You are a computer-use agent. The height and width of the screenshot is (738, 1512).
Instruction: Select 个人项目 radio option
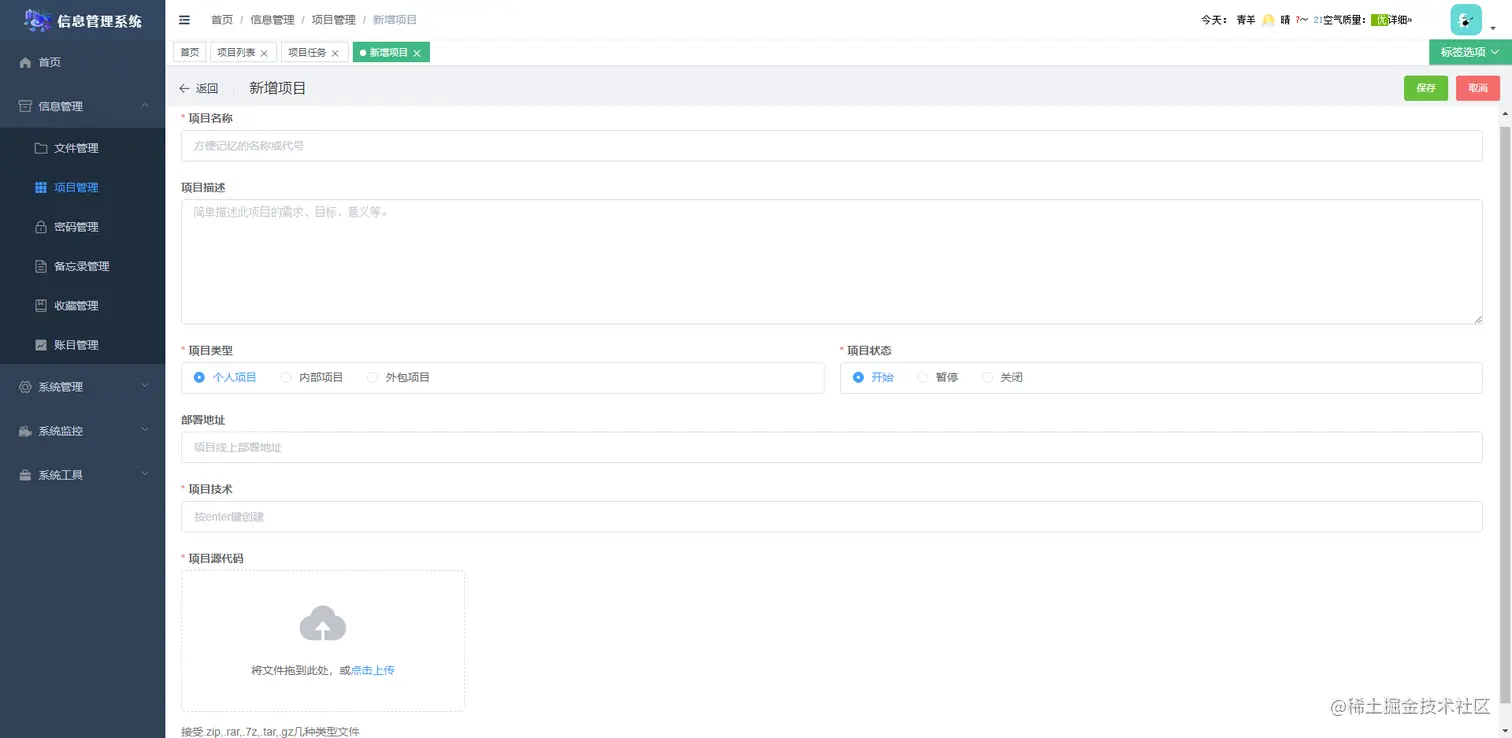click(225, 377)
